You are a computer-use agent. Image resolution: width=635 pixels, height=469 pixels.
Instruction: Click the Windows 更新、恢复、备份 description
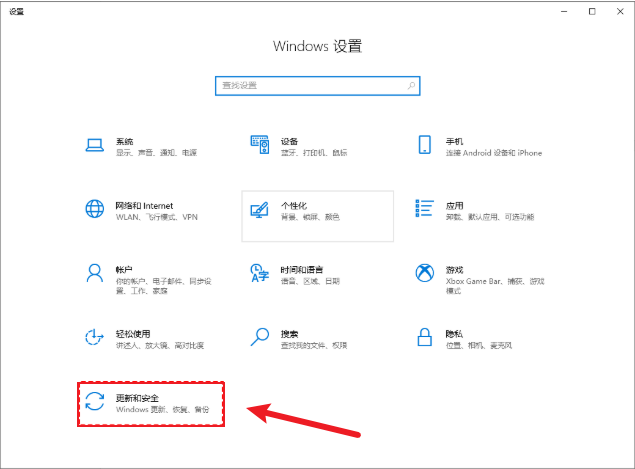coord(162,409)
